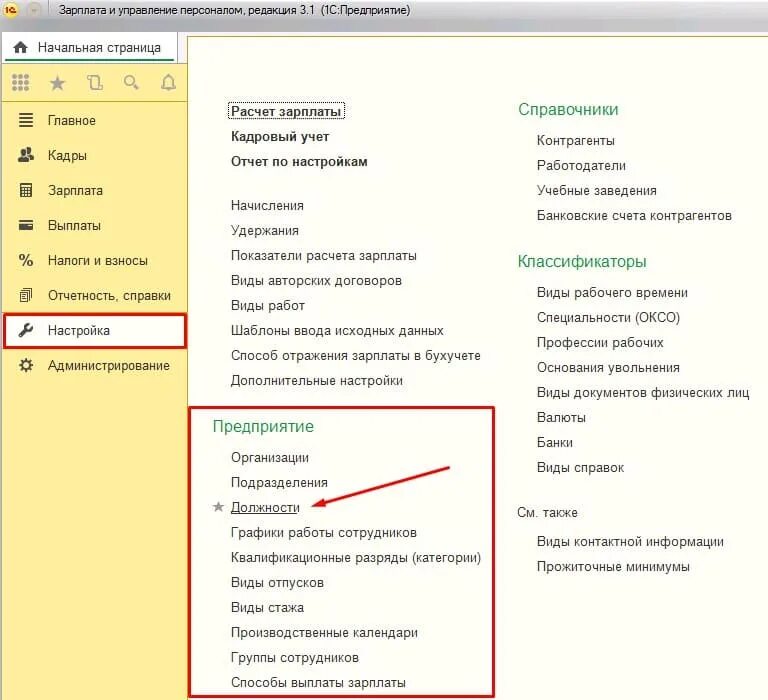768x700 pixels.
Task: Open Прожиточные минимумы
Action: pos(613,567)
